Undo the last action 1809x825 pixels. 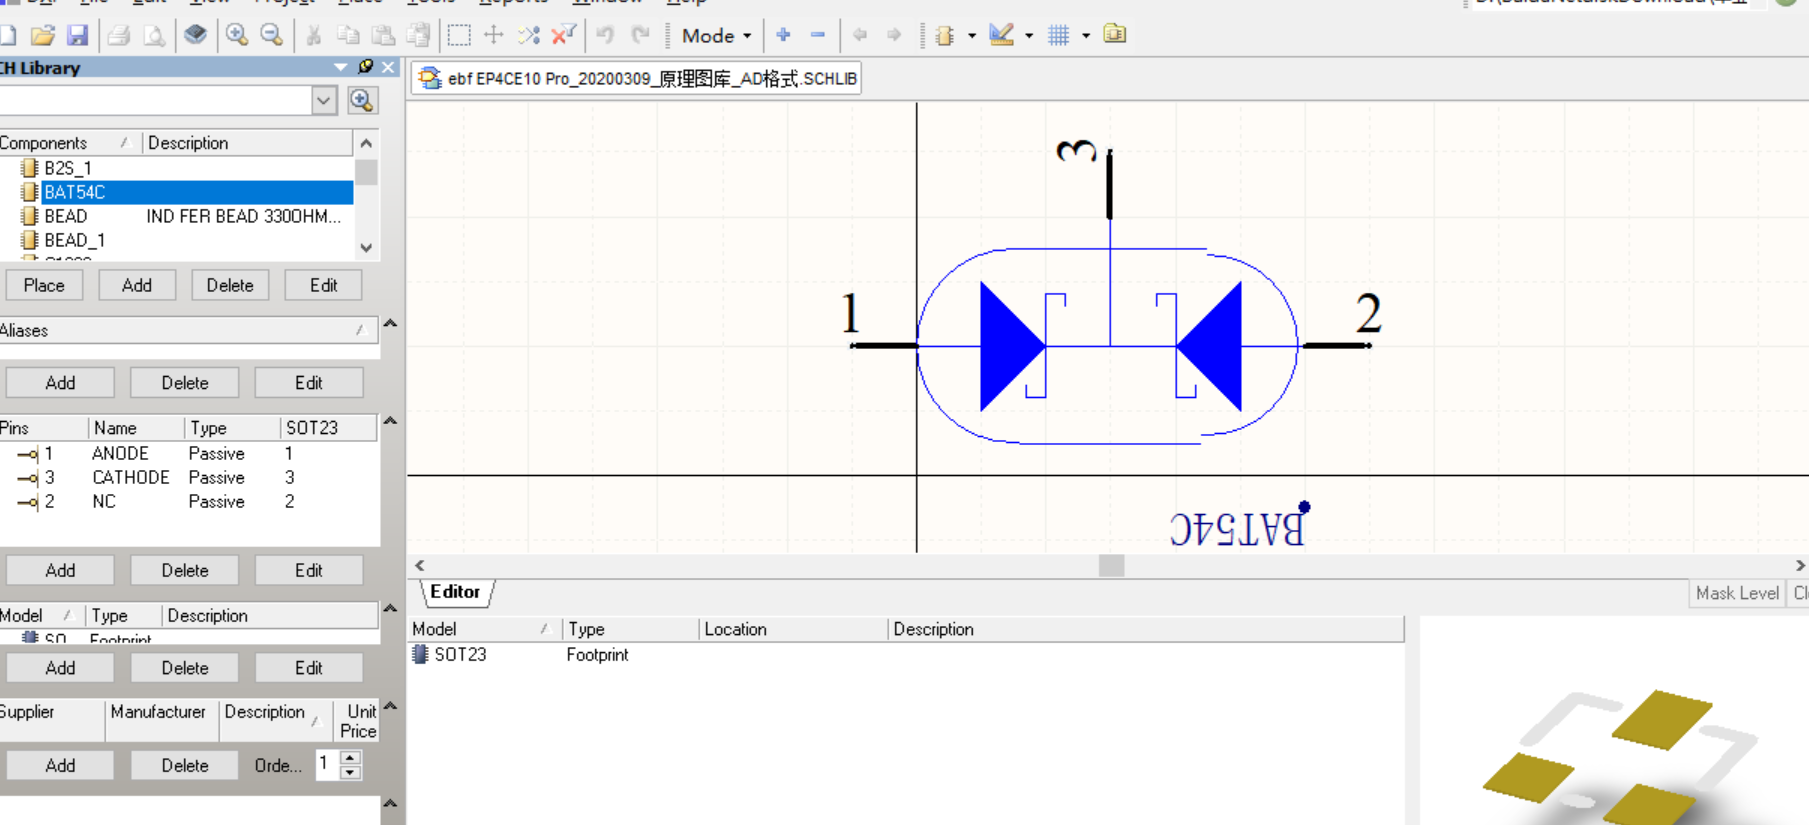[605, 35]
